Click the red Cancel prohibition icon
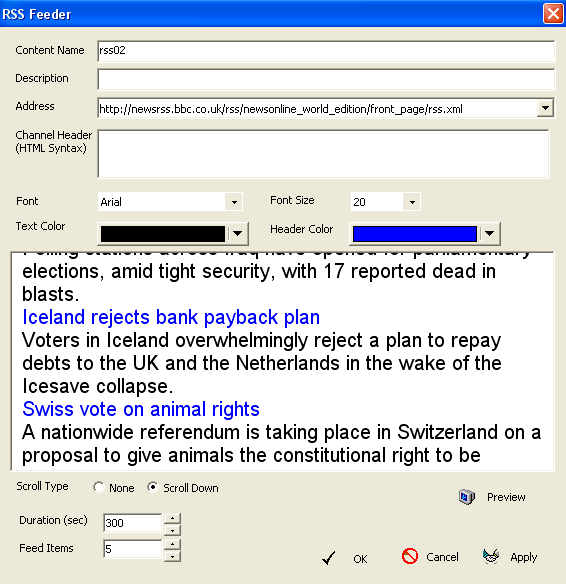 (x=410, y=556)
